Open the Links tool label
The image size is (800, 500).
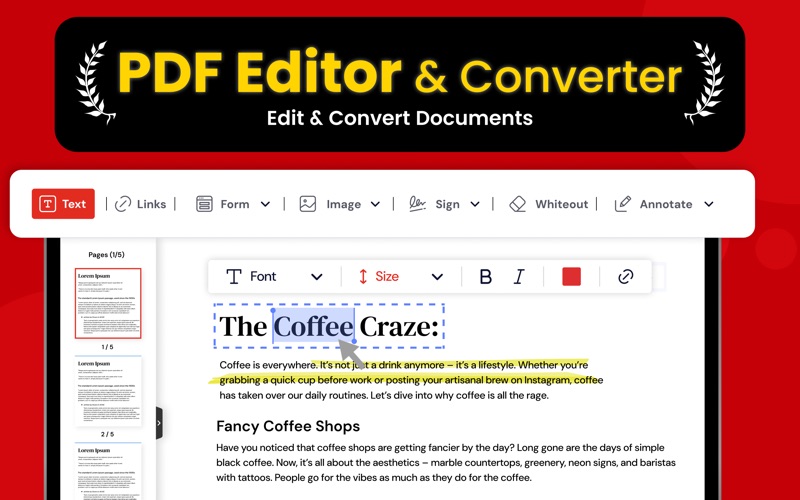152,204
